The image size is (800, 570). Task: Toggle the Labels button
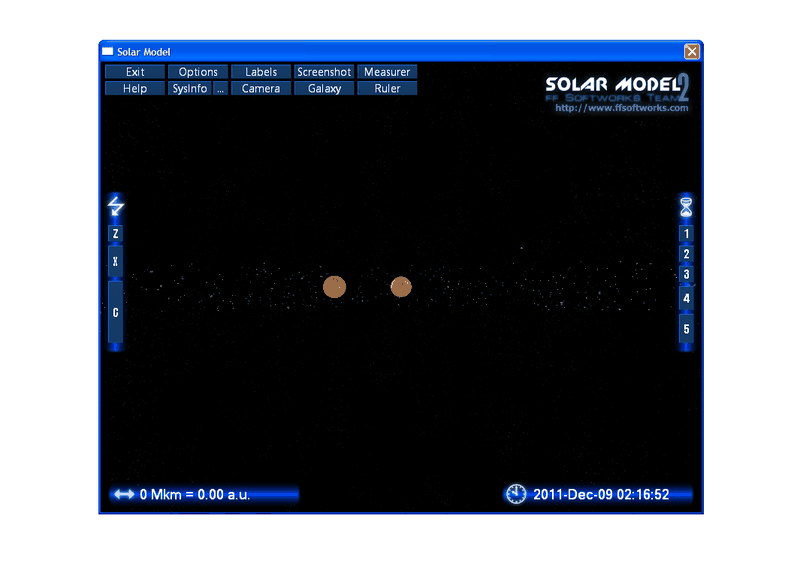click(261, 72)
